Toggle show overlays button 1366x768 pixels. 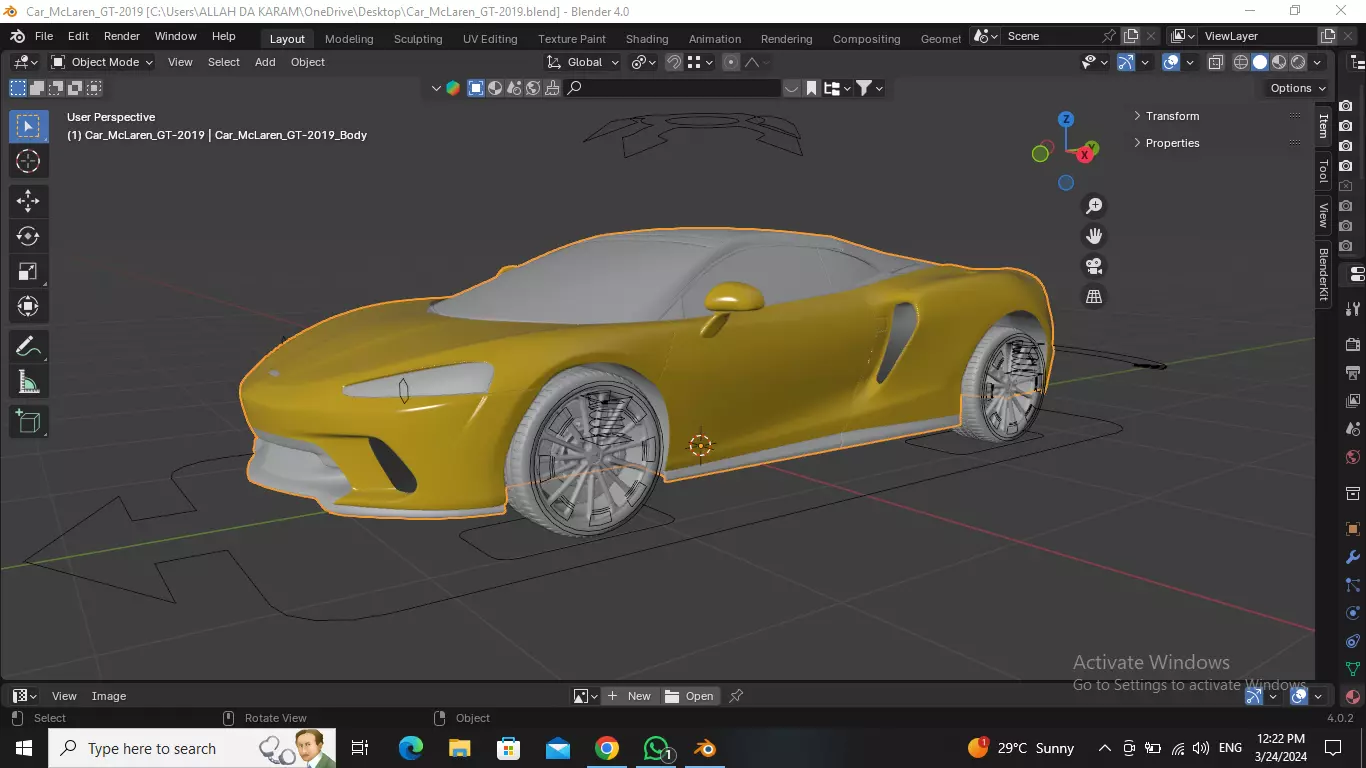tap(1171, 62)
